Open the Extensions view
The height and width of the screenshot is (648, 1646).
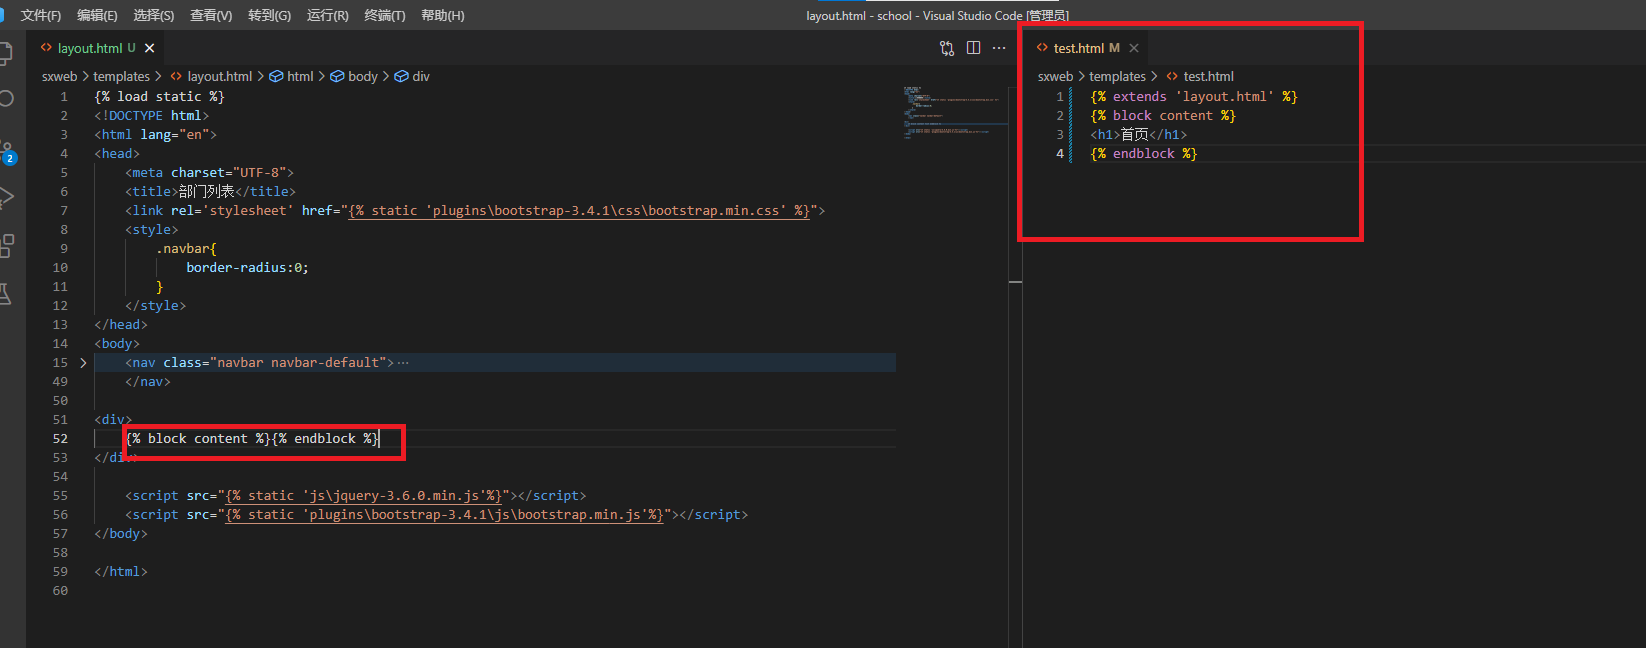pyautogui.click(x=6, y=245)
